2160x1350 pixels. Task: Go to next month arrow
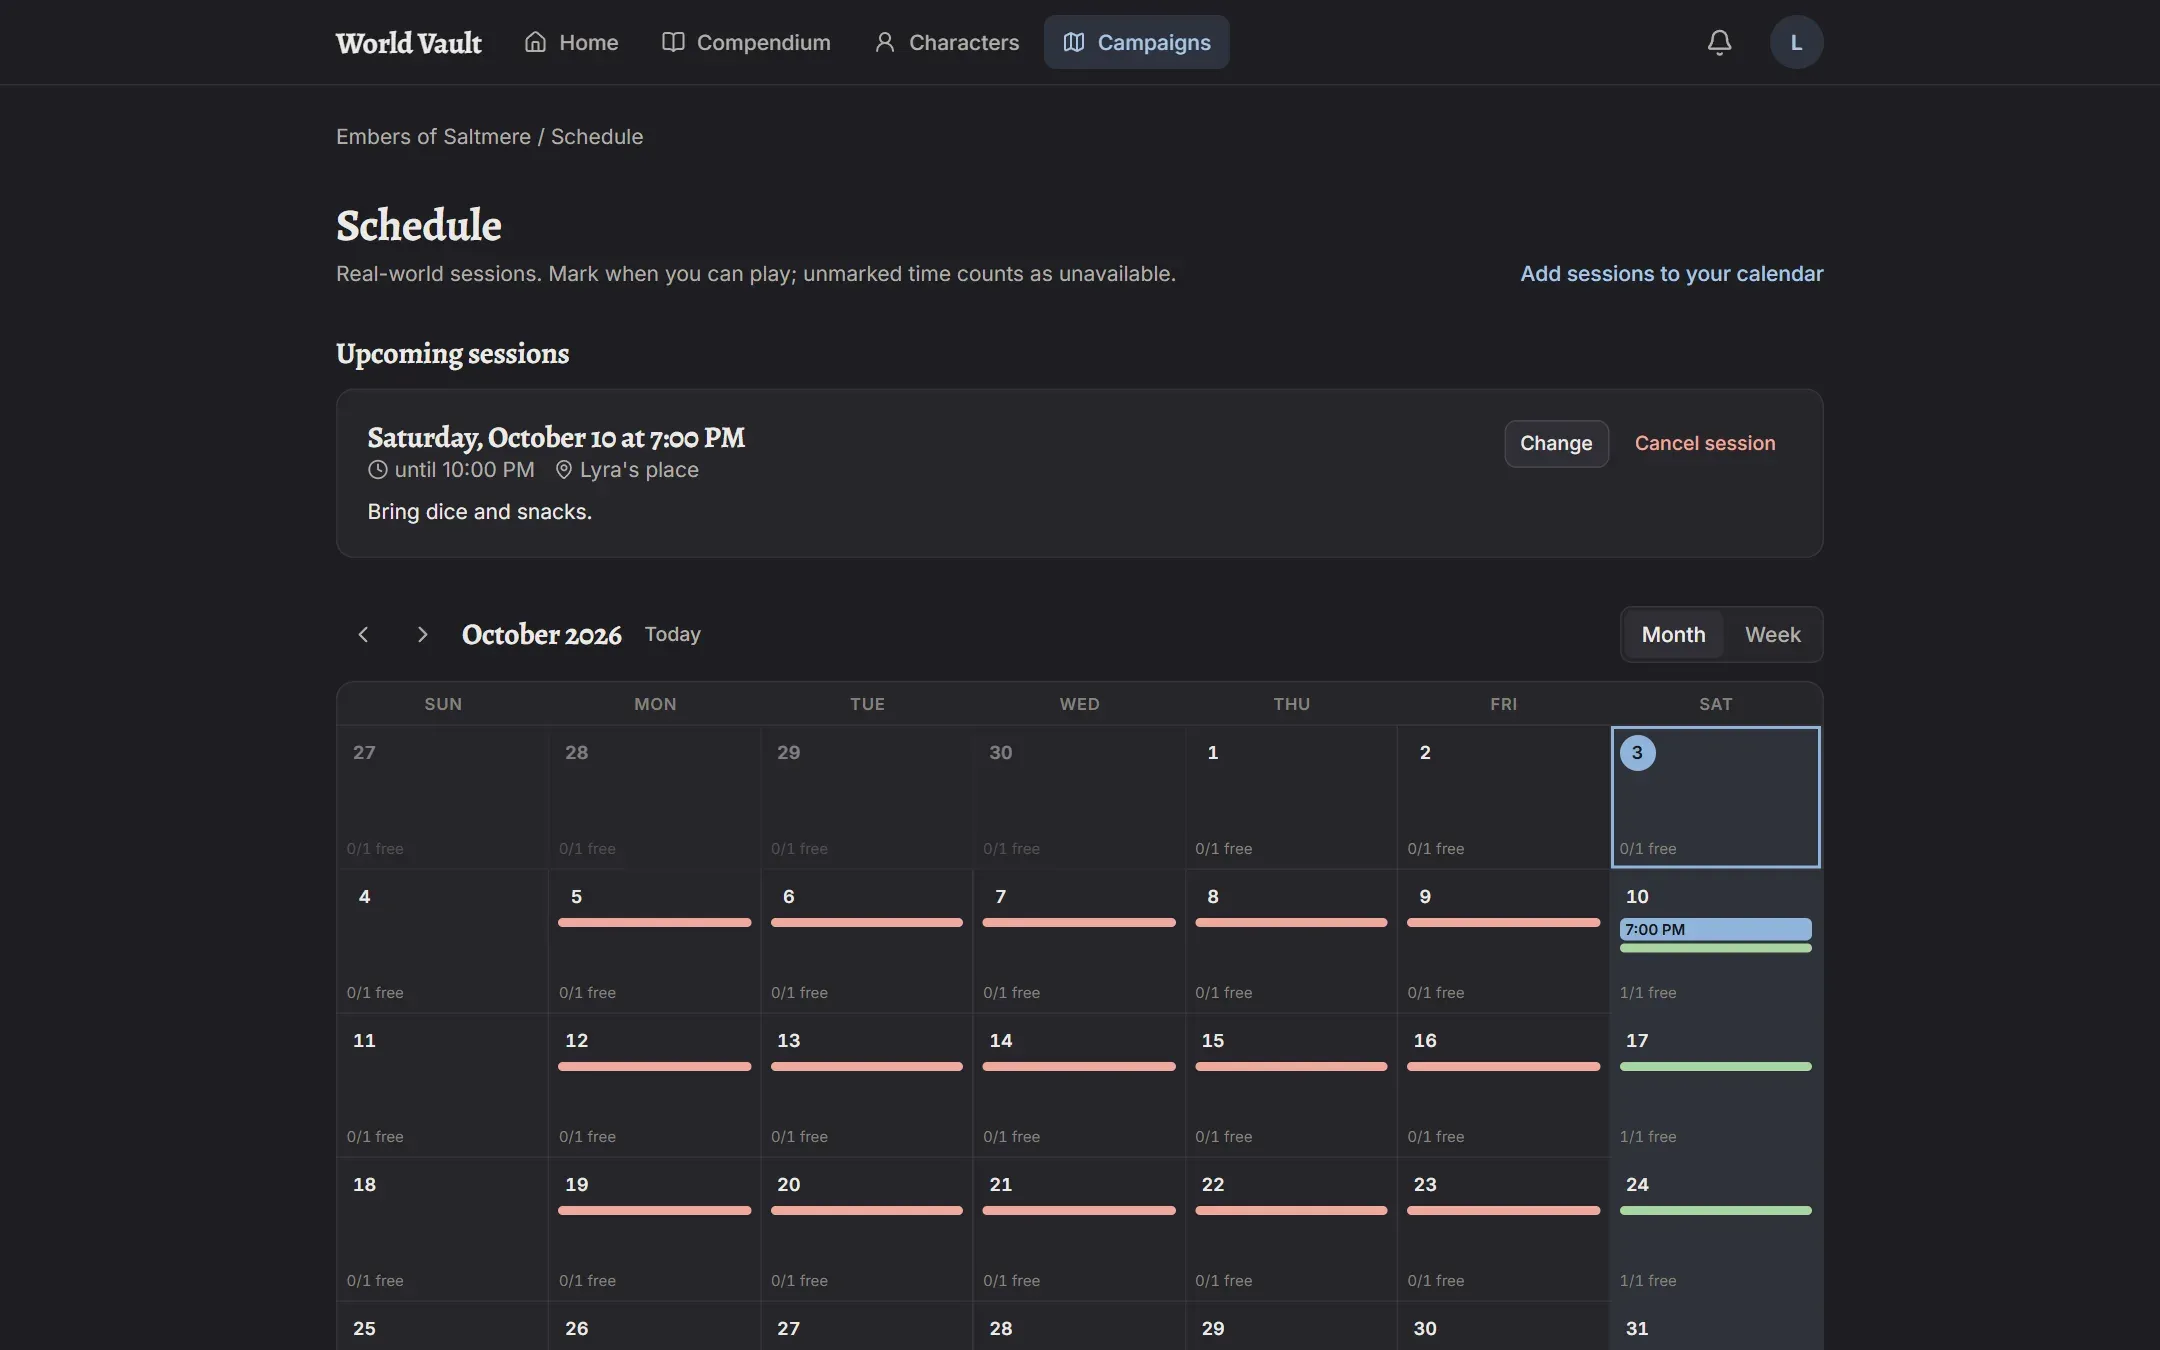422,634
